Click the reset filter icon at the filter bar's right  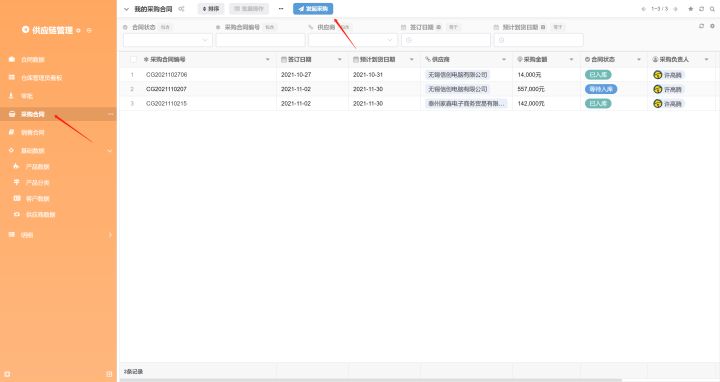tap(701, 26)
